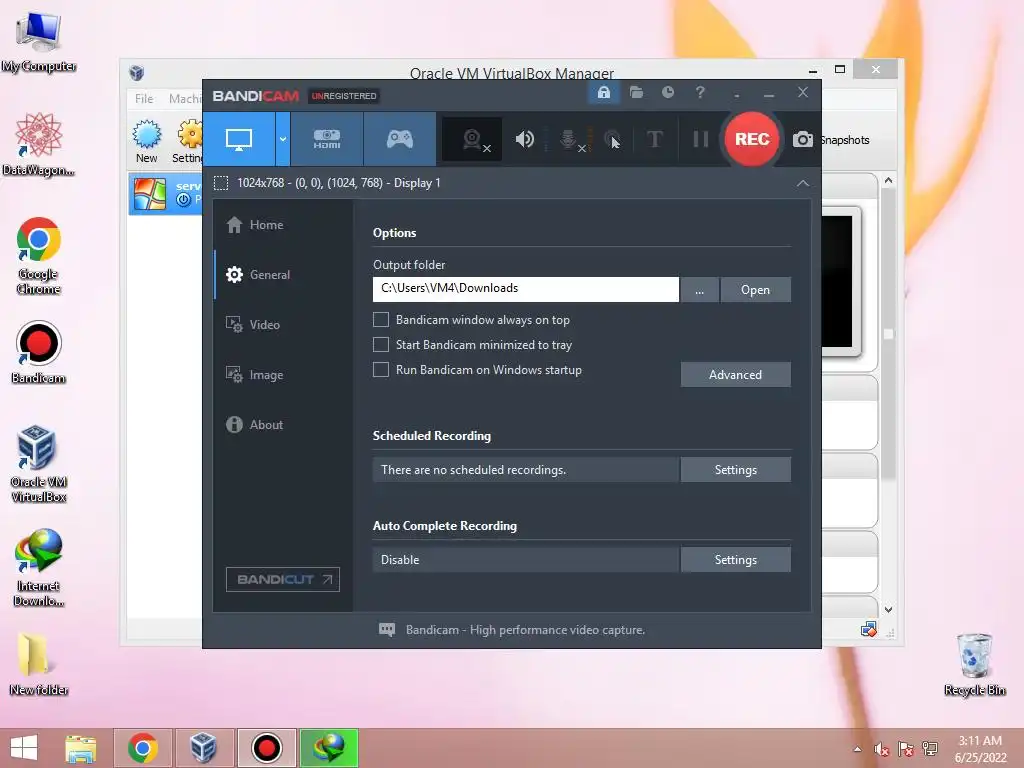Open scheduled recording clock icon

click(x=667, y=93)
